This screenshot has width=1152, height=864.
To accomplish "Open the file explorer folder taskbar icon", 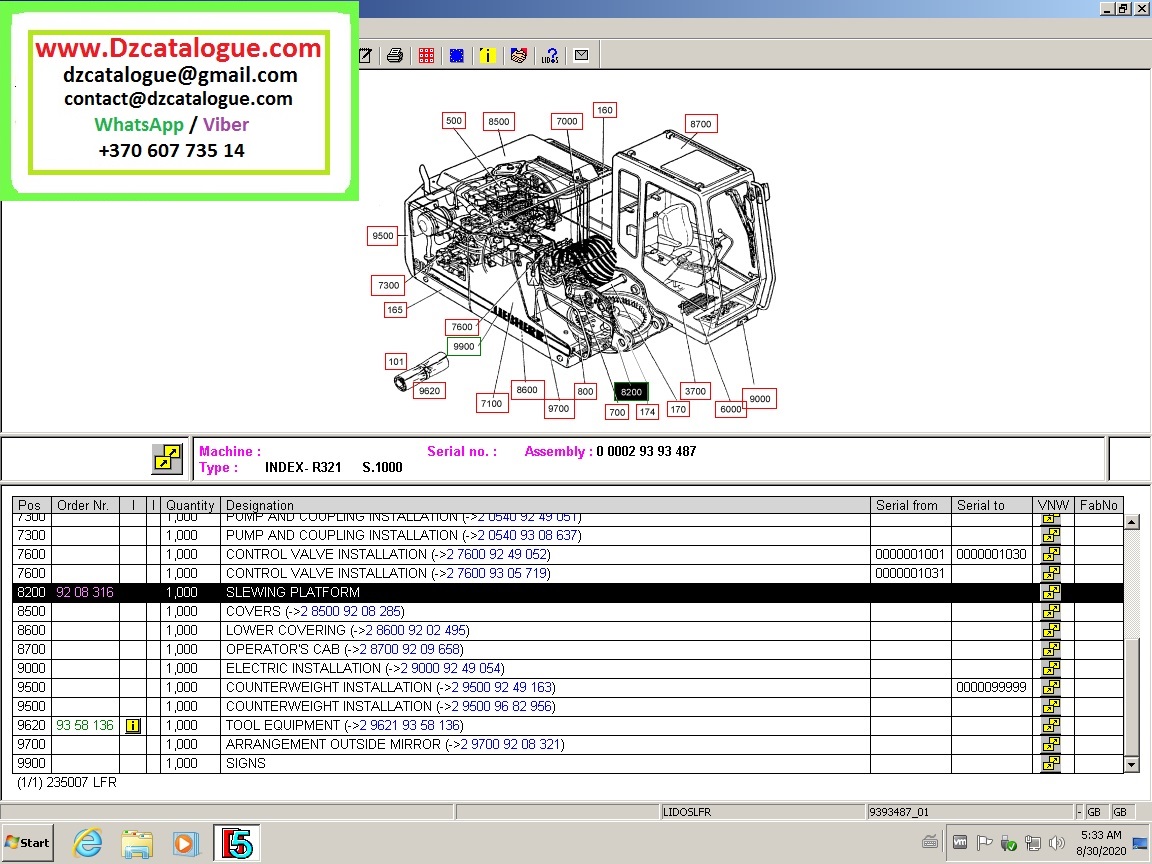I will [x=137, y=843].
